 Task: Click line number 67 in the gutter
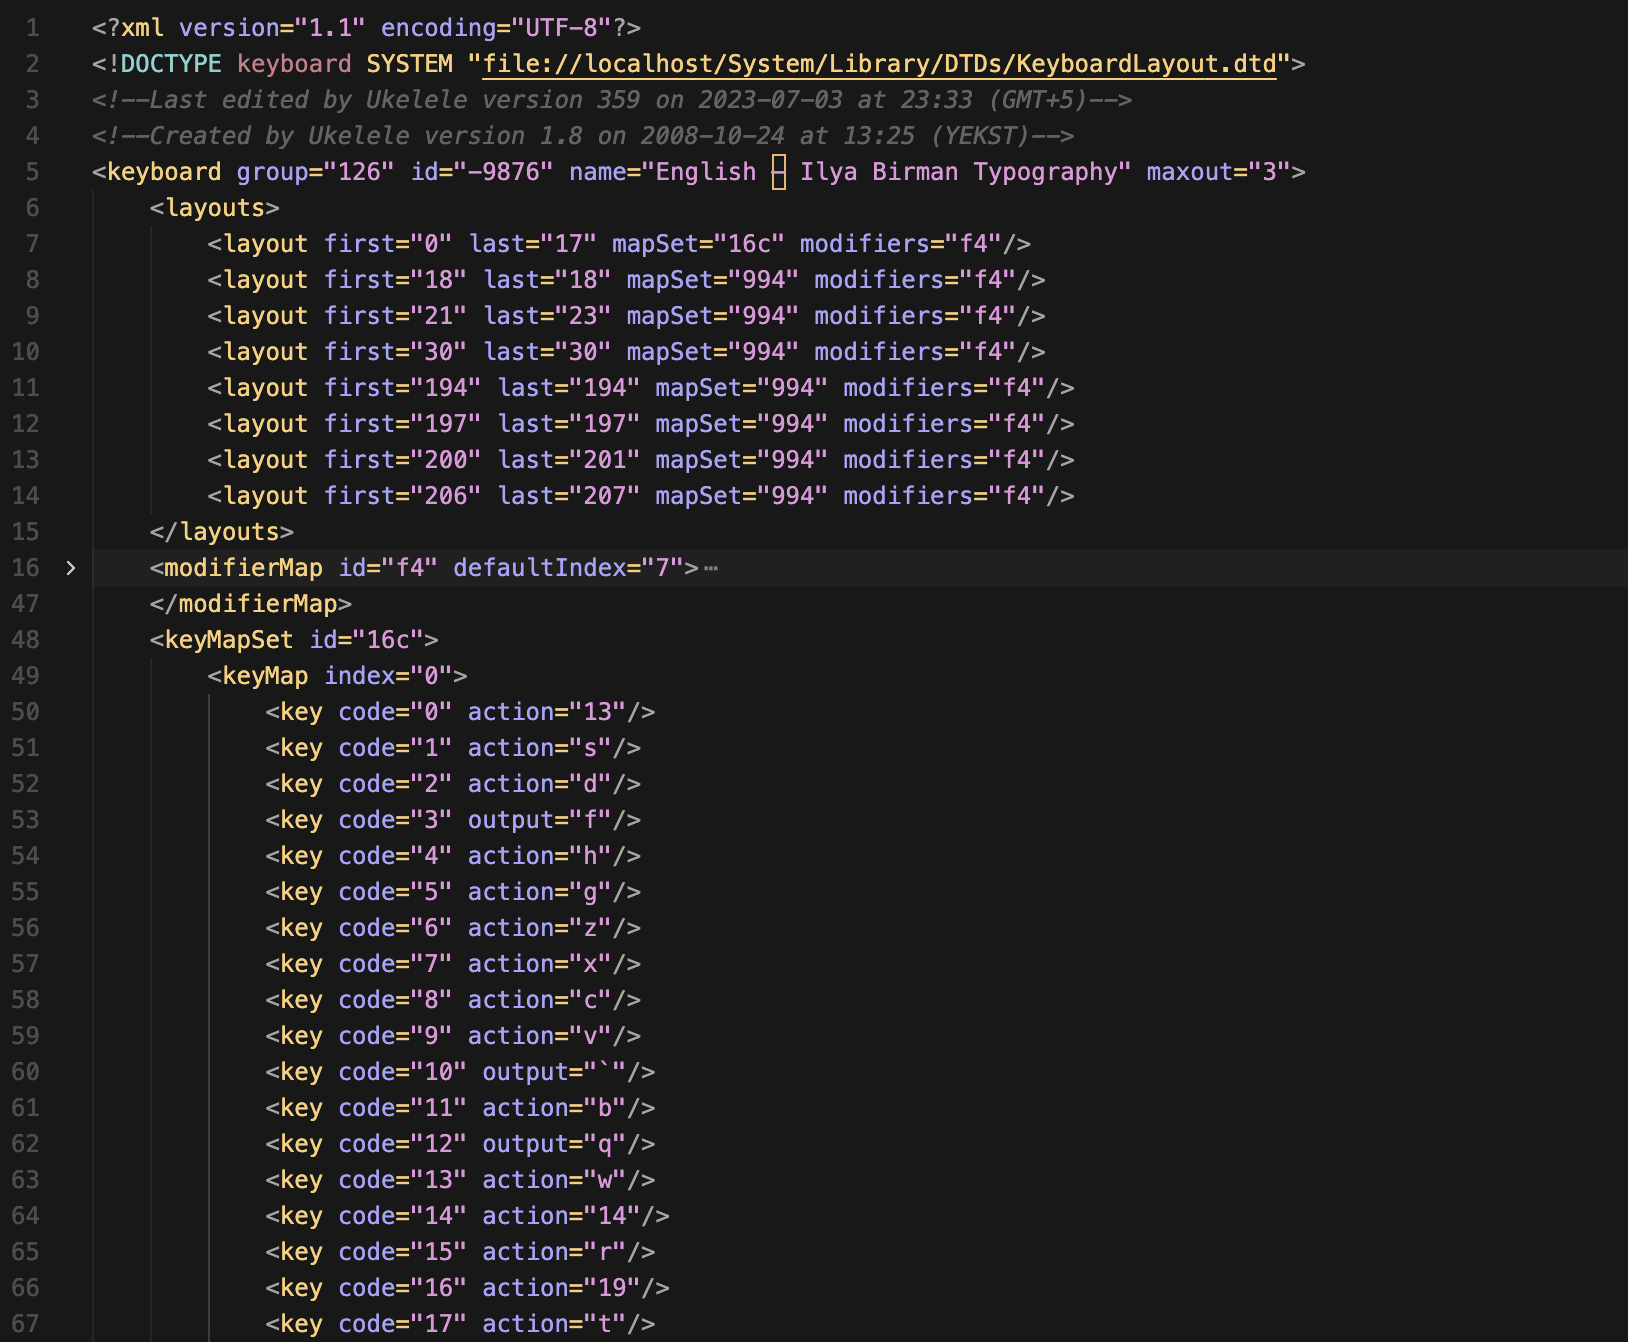[26, 1324]
